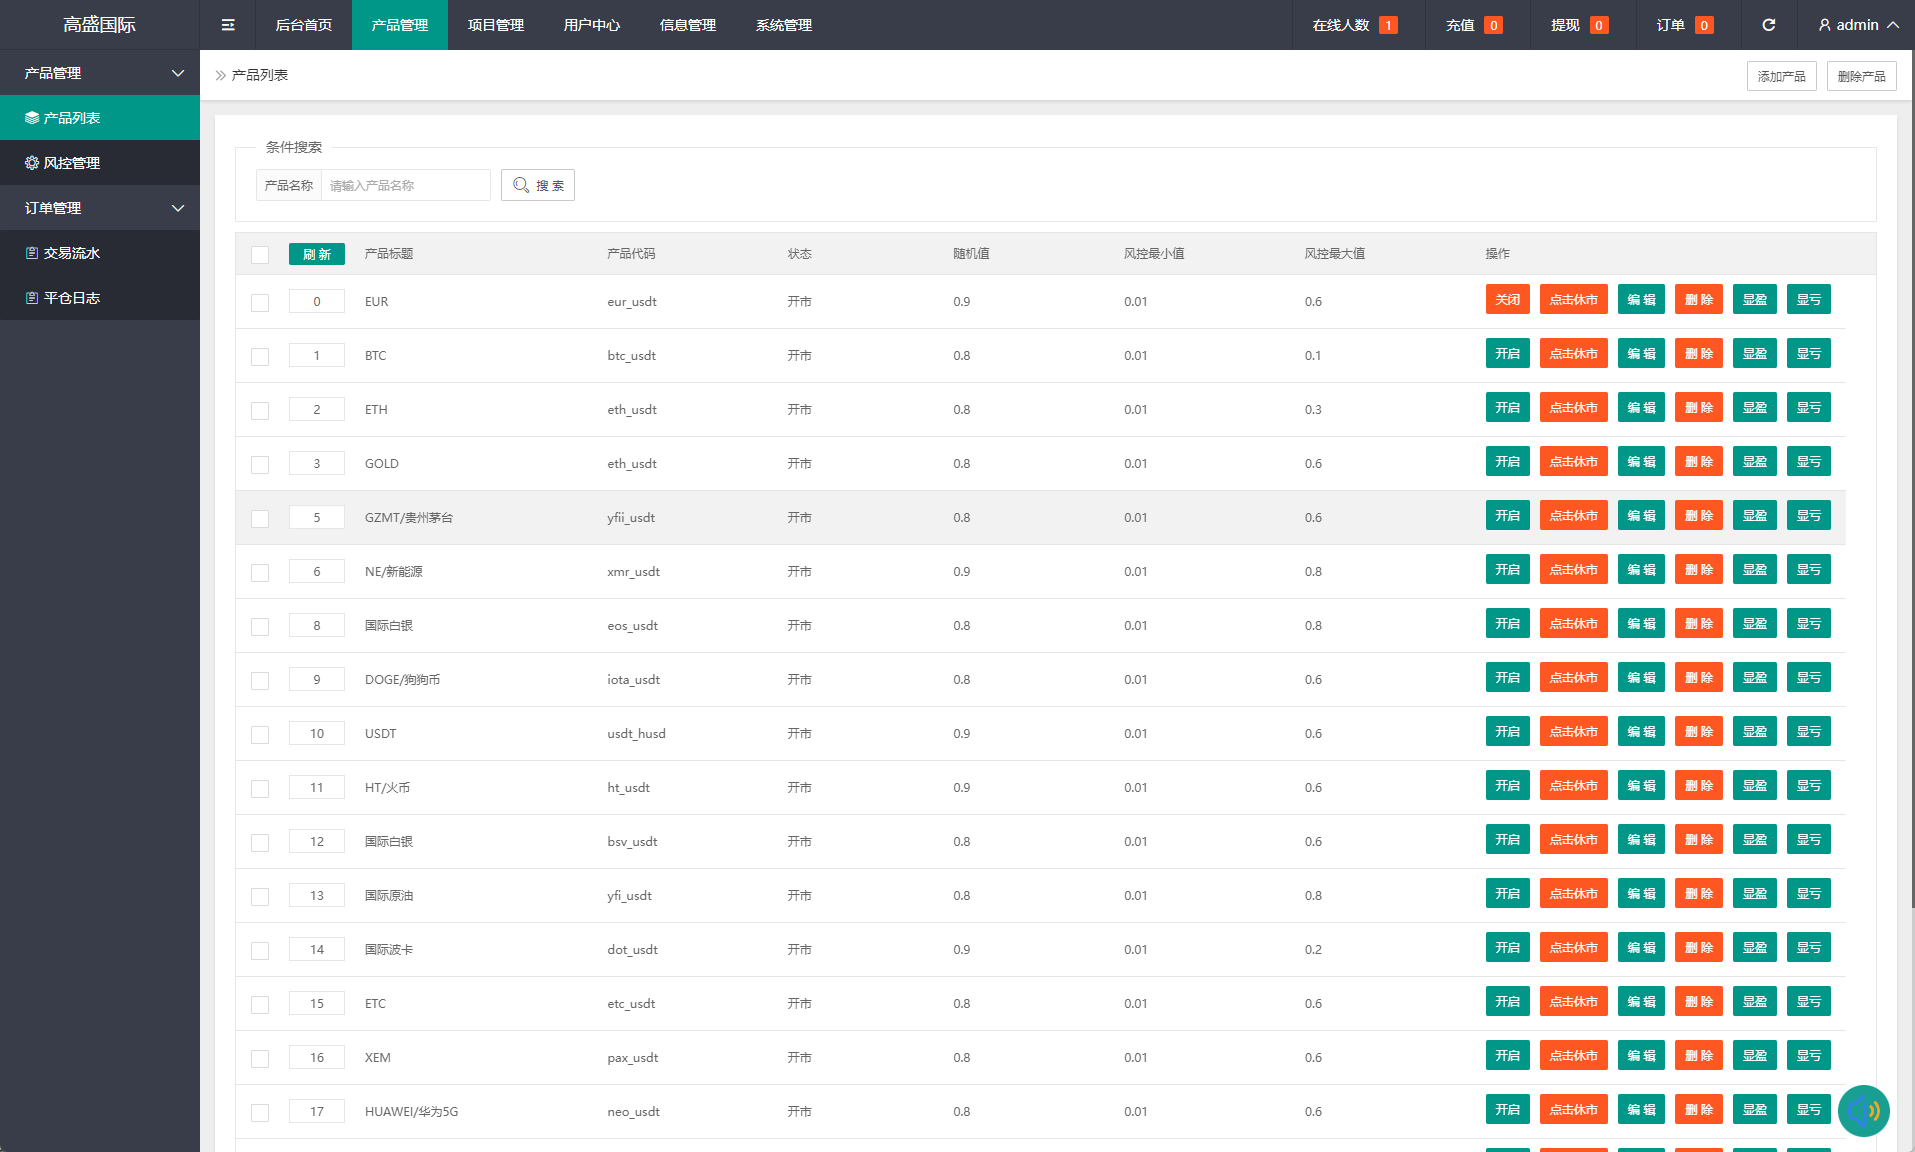This screenshot has height=1152, width=1915.
Task: Click the refresh icon in the top bar
Action: click(1768, 25)
